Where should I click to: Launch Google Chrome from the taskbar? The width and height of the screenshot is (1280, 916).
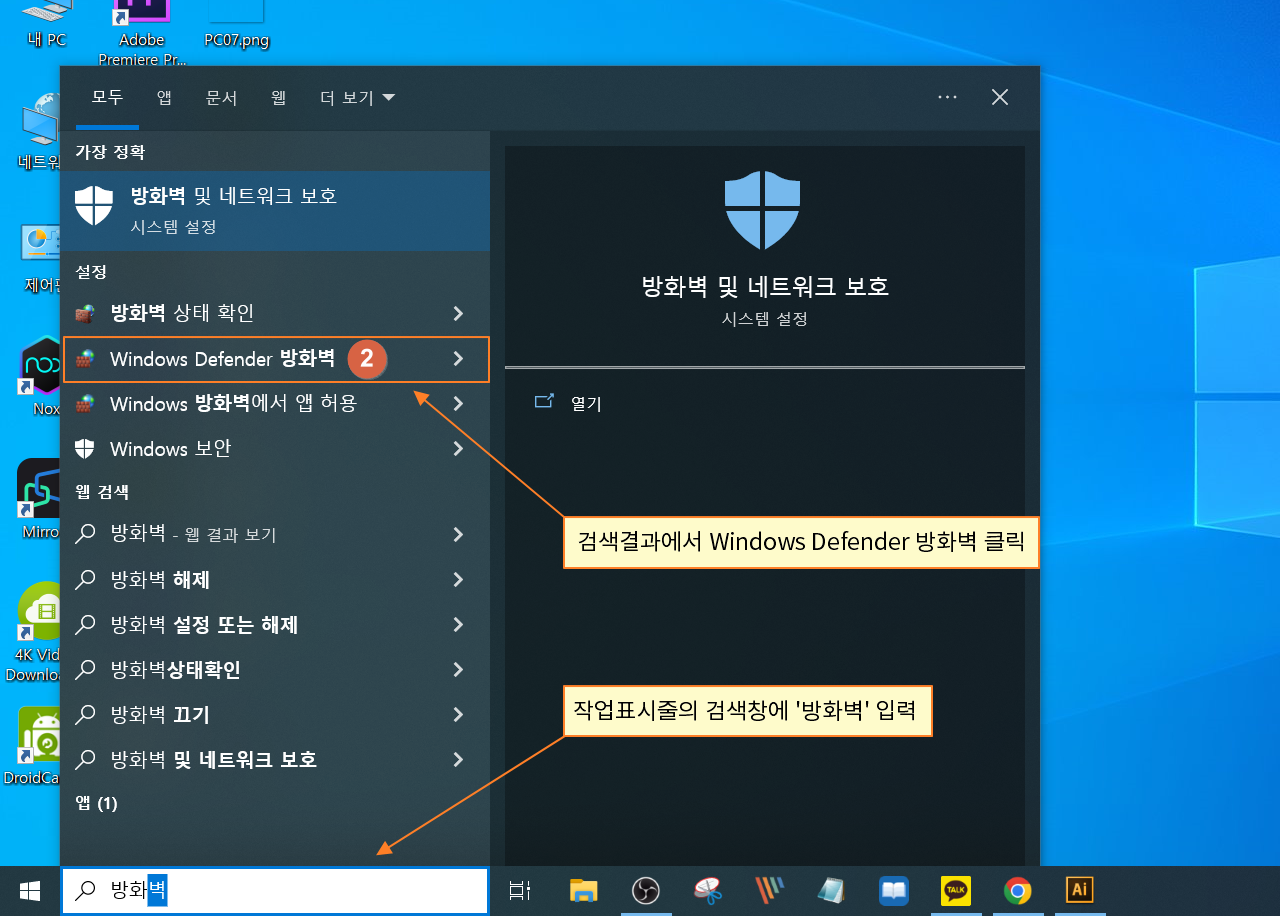point(1018,890)
